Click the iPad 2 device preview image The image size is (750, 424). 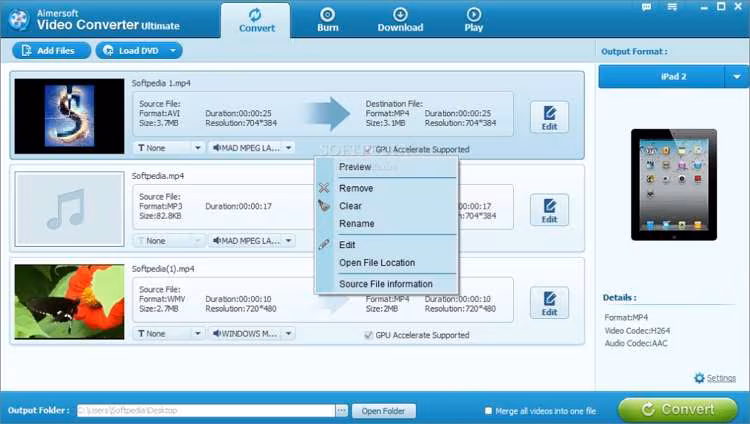click(673, 185)
